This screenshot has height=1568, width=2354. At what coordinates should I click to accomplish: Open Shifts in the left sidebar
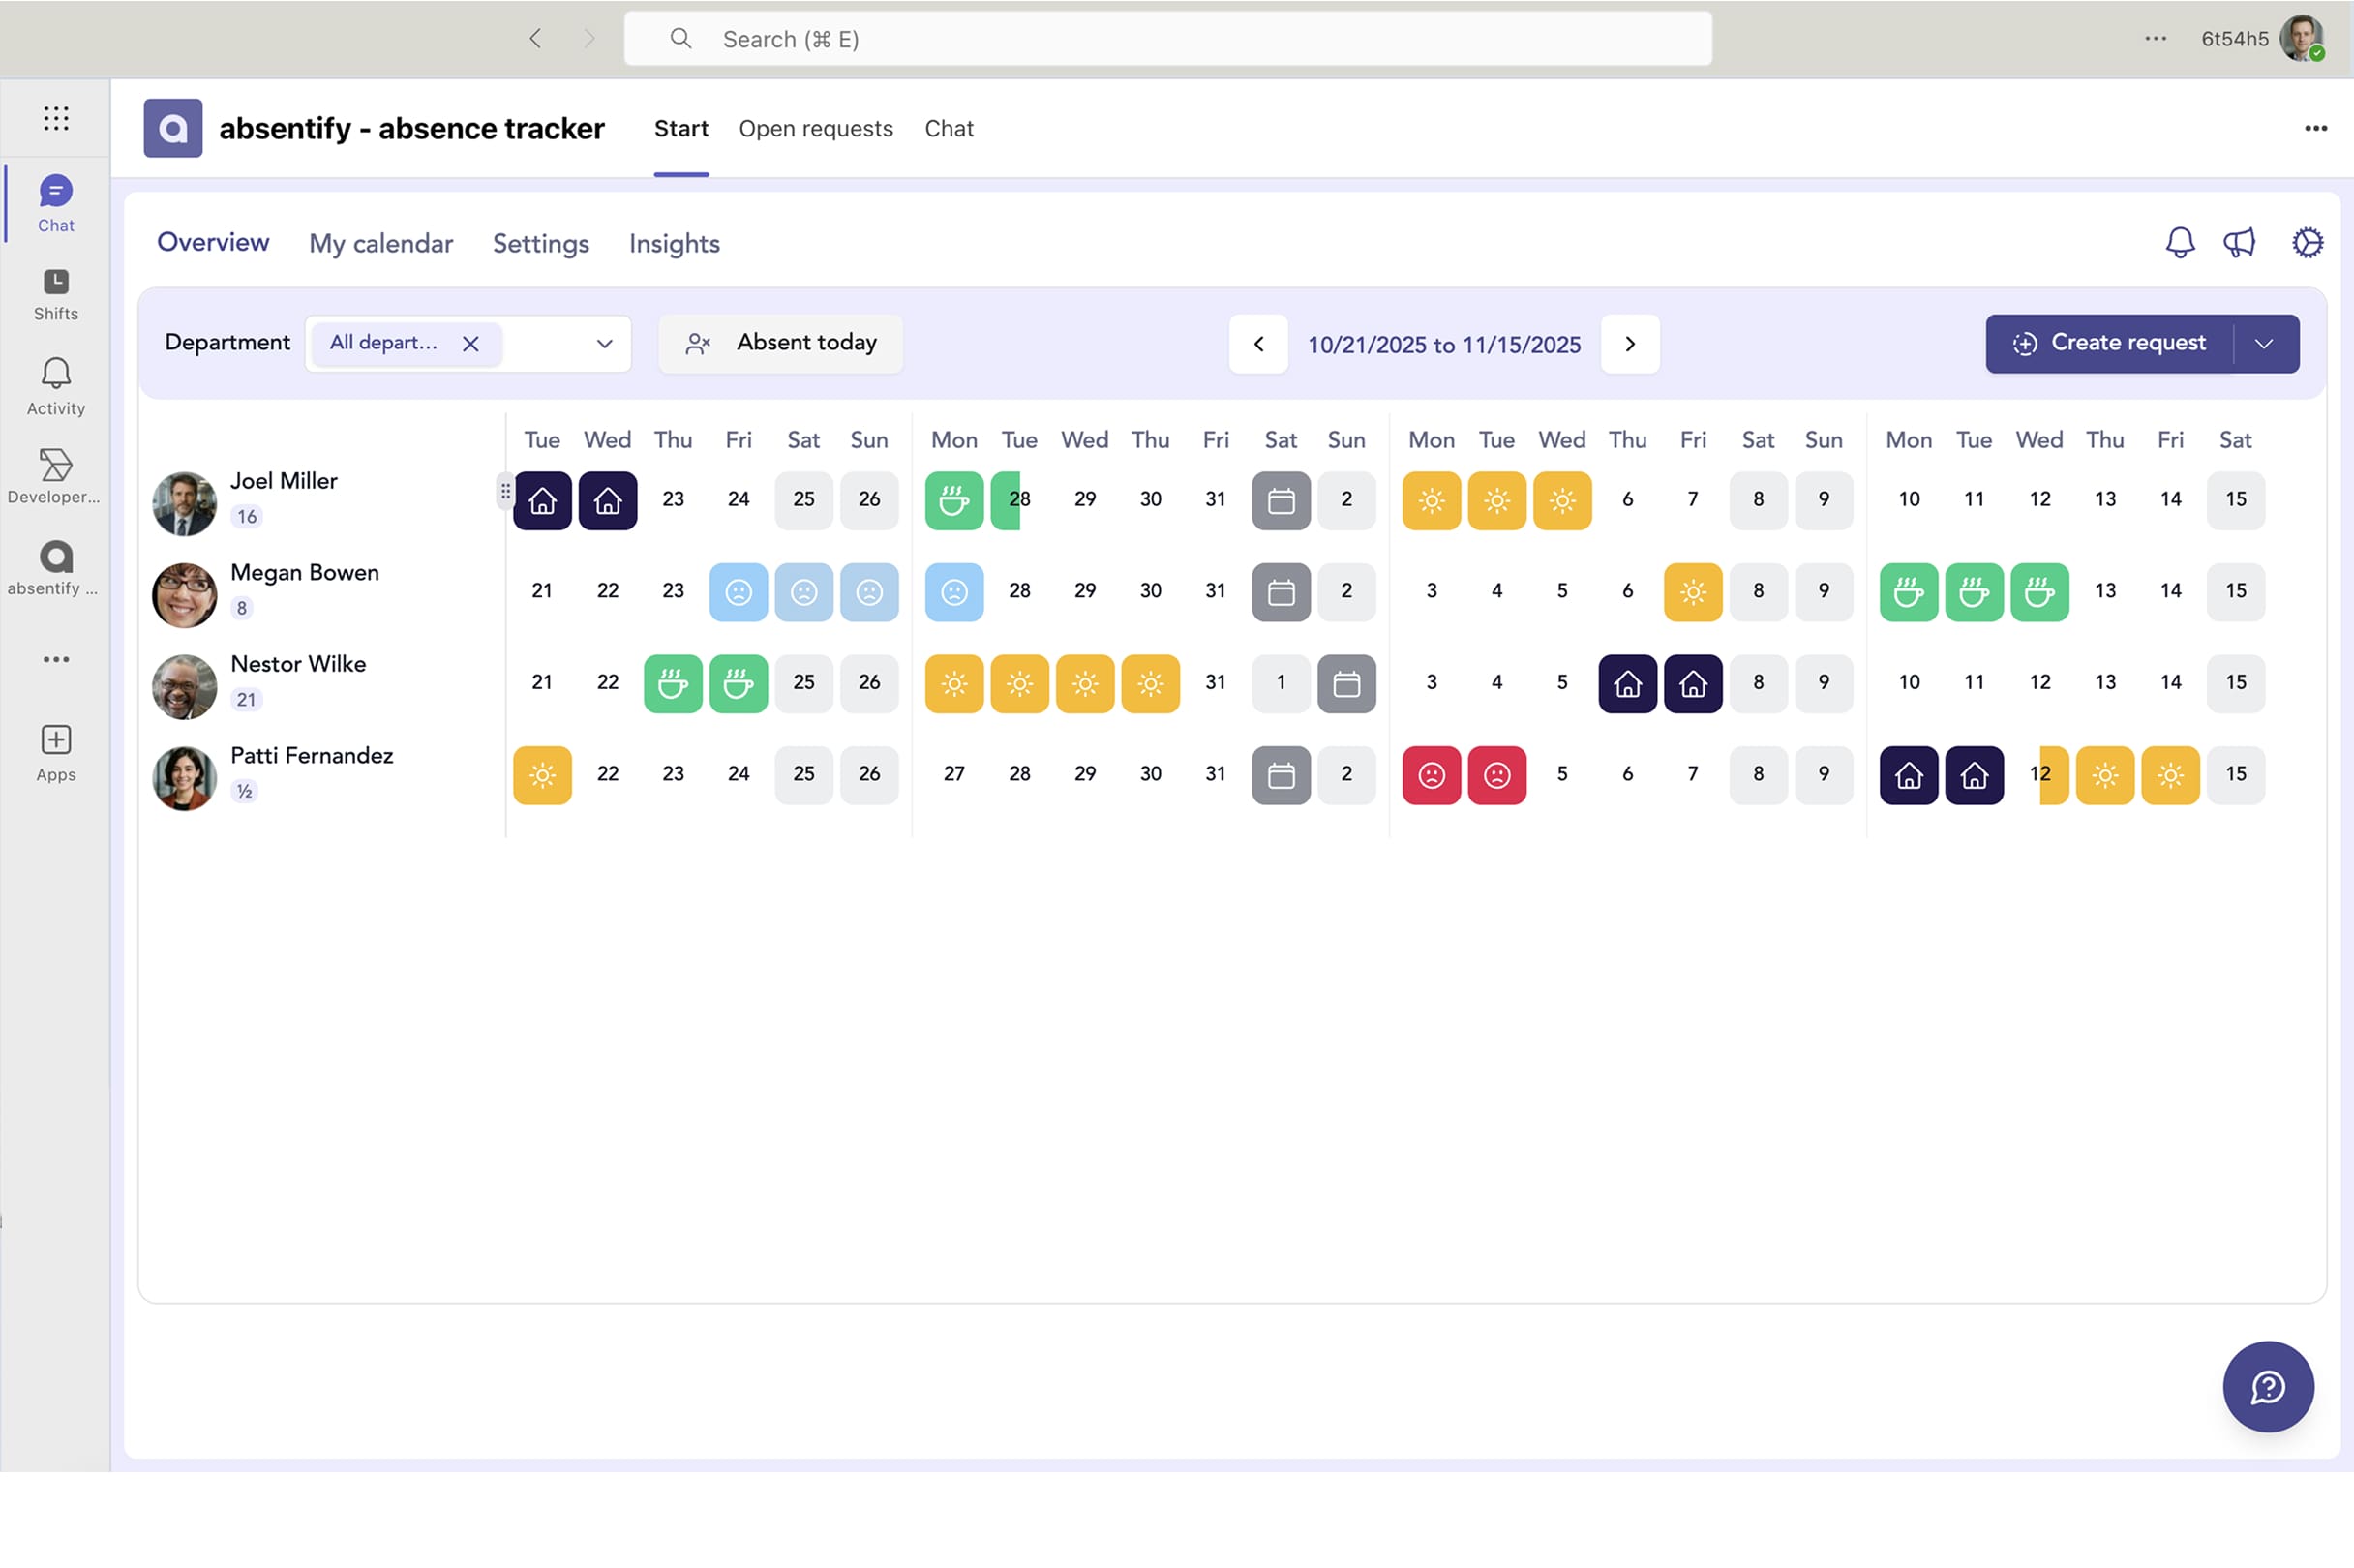56,294
